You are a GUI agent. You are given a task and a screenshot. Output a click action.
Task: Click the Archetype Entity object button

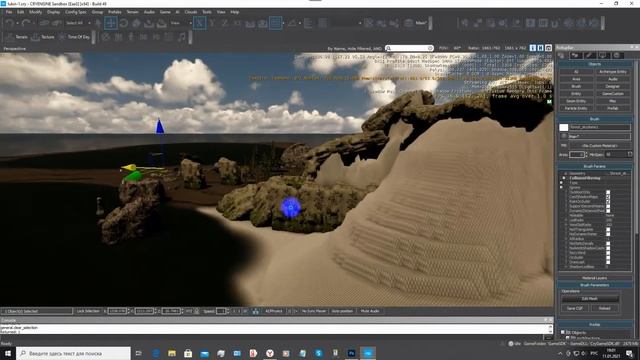(x=613, y=72)
